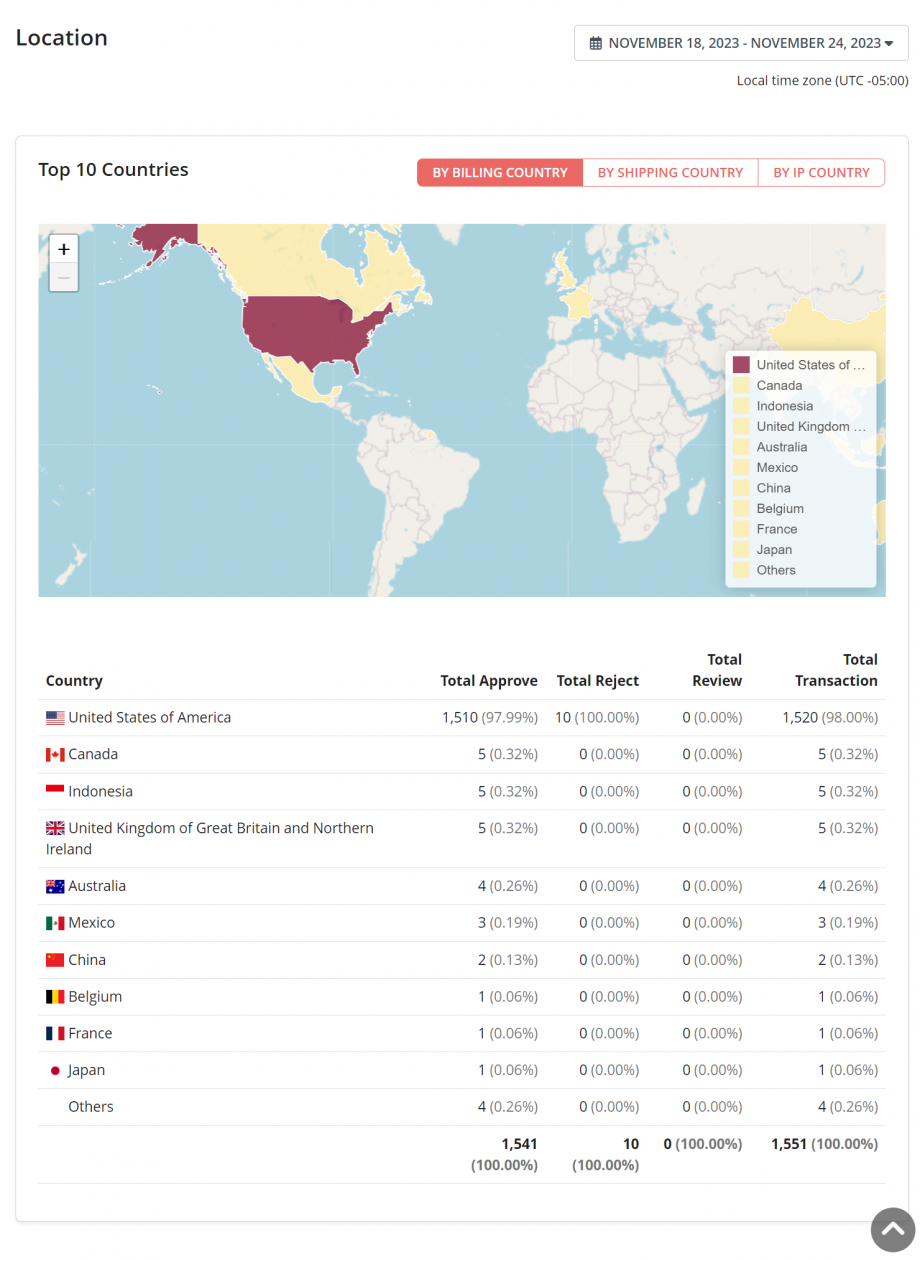The width and height of the screenshot is (920, 1261).
Task: Switch the view to BY IP COUNTRY
Action: 821,172
